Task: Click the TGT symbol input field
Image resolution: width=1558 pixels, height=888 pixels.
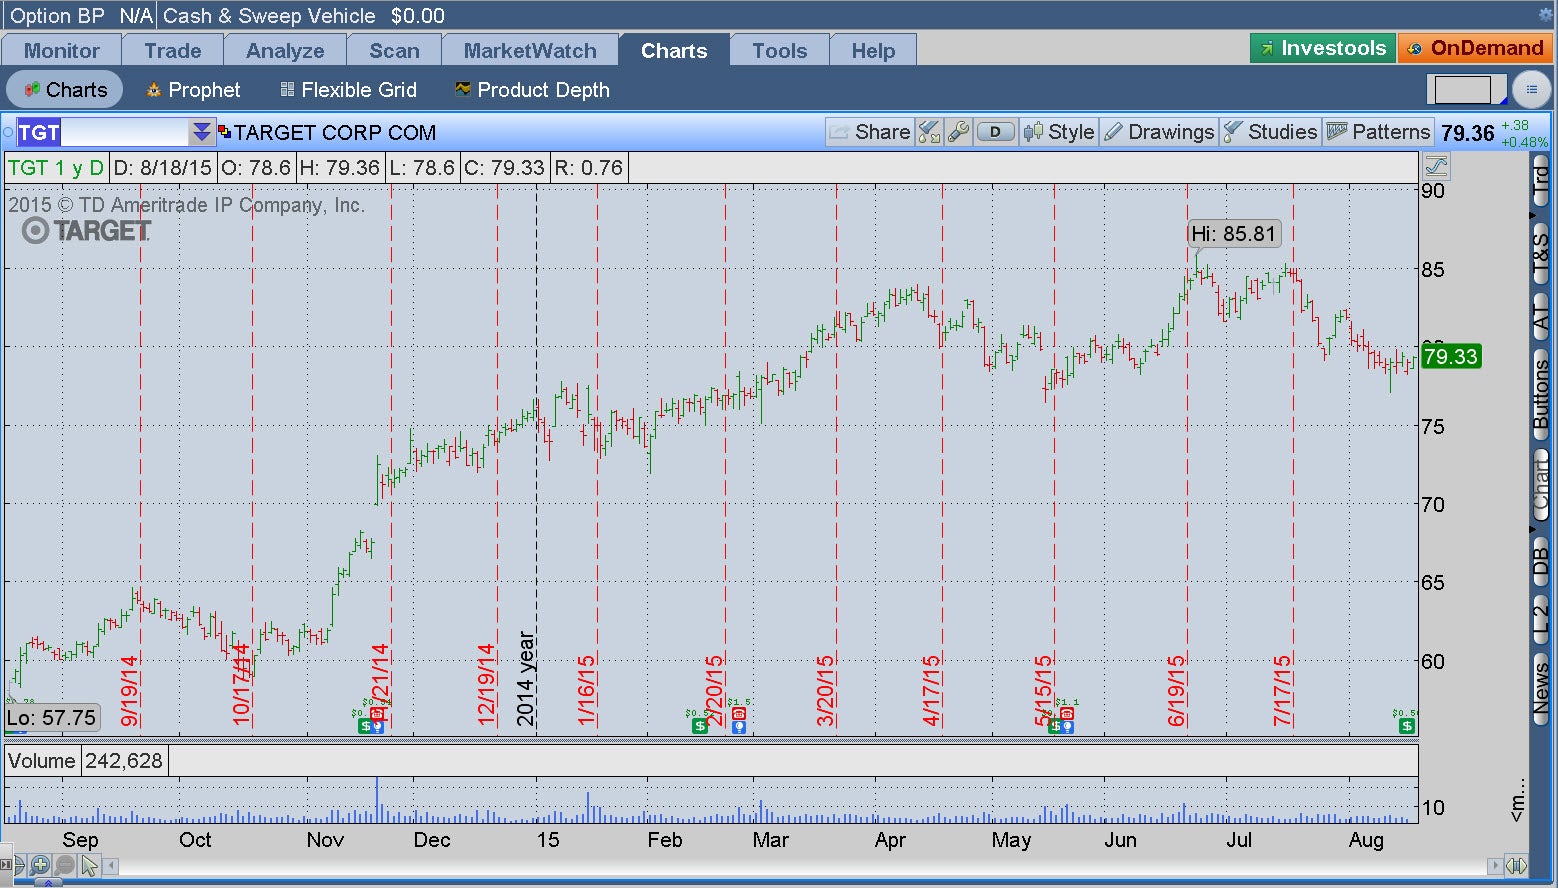Action: pyautogui.click(x=103, y=132)
